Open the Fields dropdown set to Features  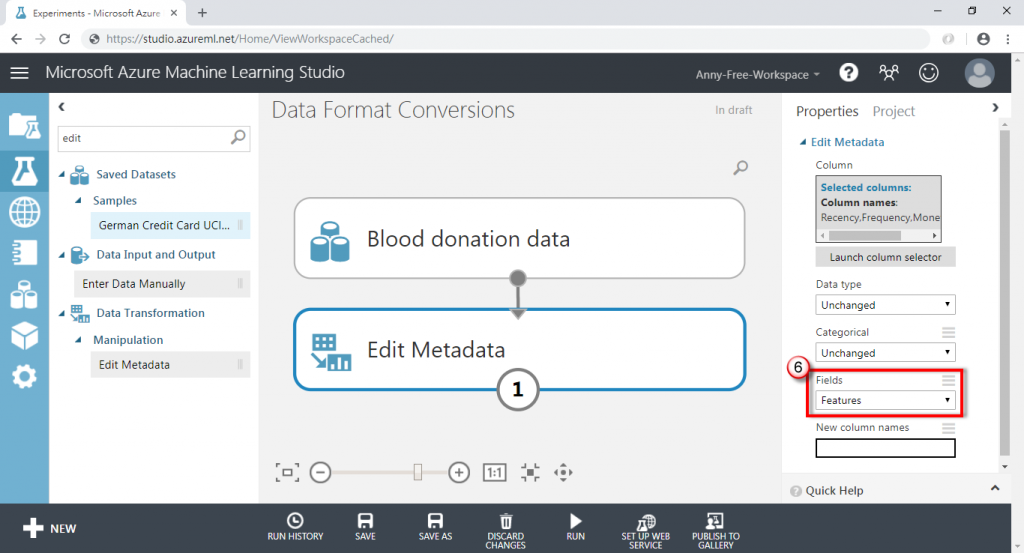pyautogui.click(x=885, y=400)
